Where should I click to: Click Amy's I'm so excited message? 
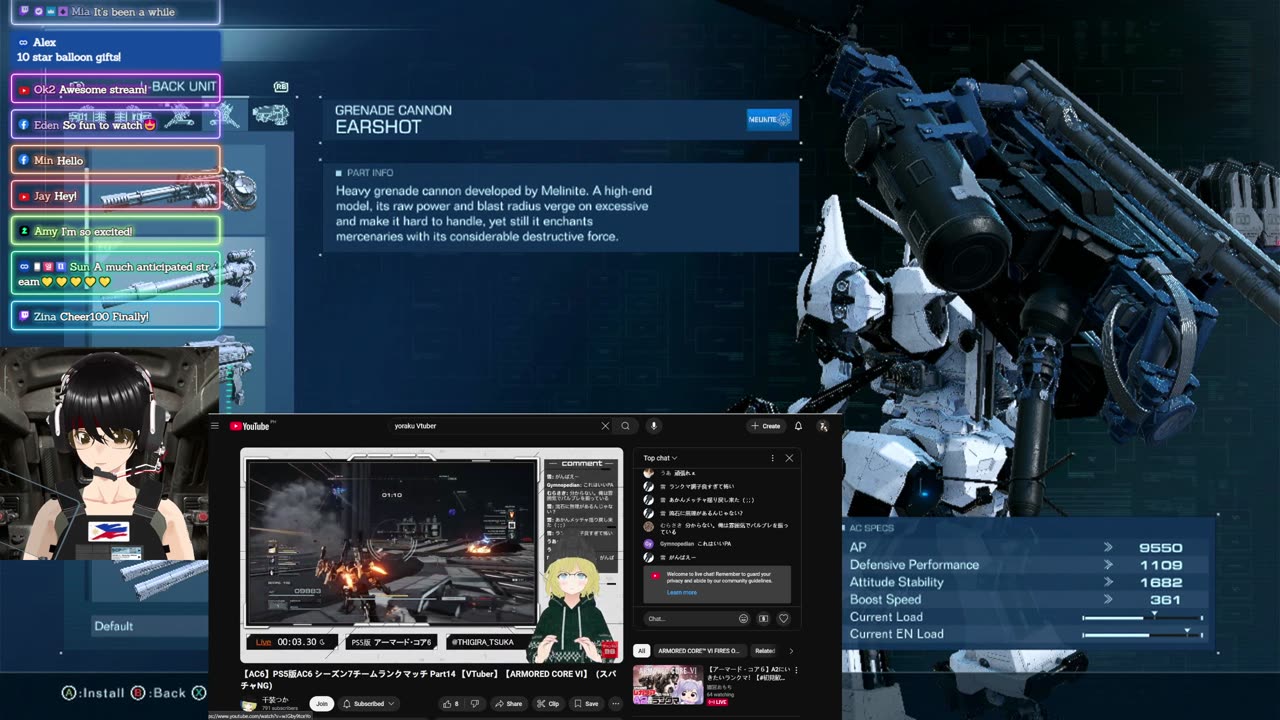click(116, 231)
